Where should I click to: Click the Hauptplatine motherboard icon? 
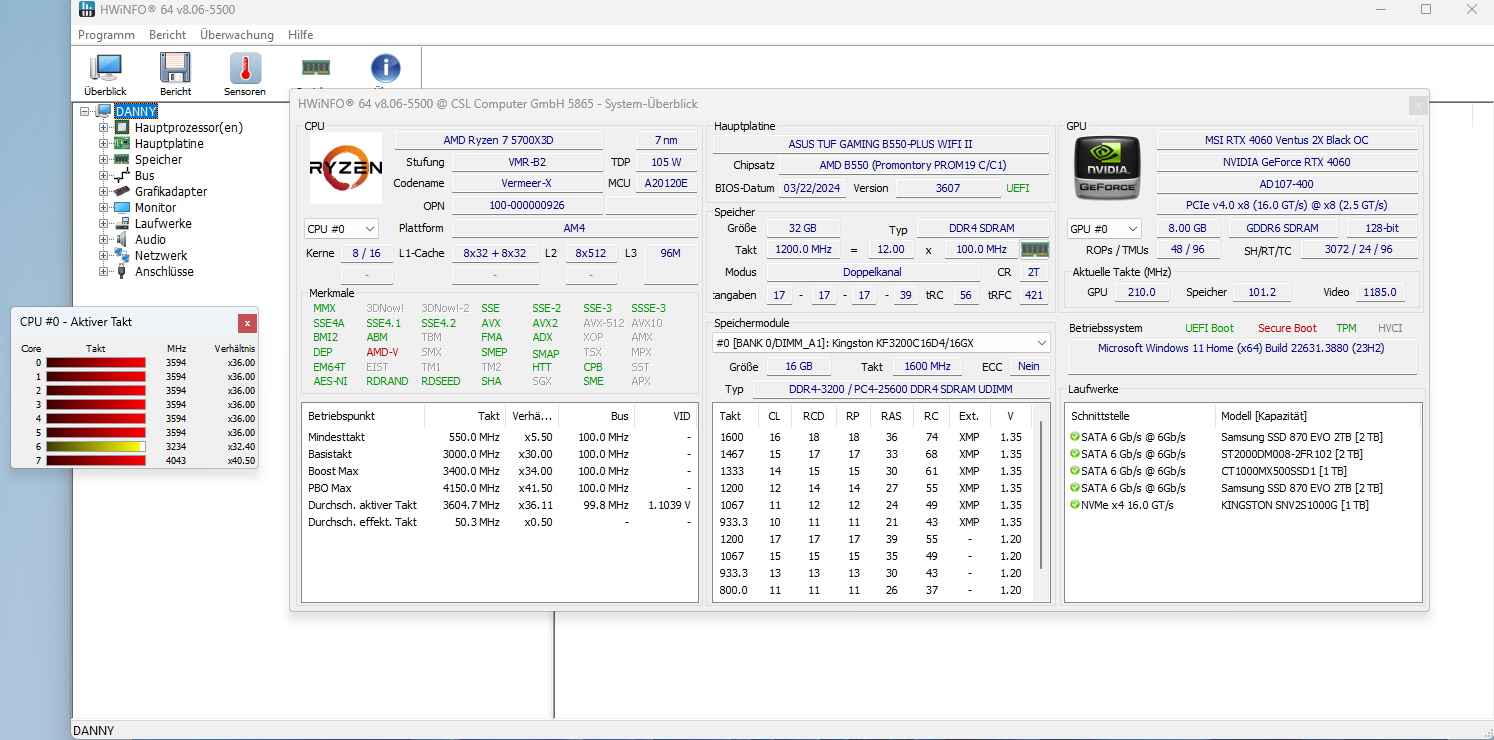click(x=122, y=144)
